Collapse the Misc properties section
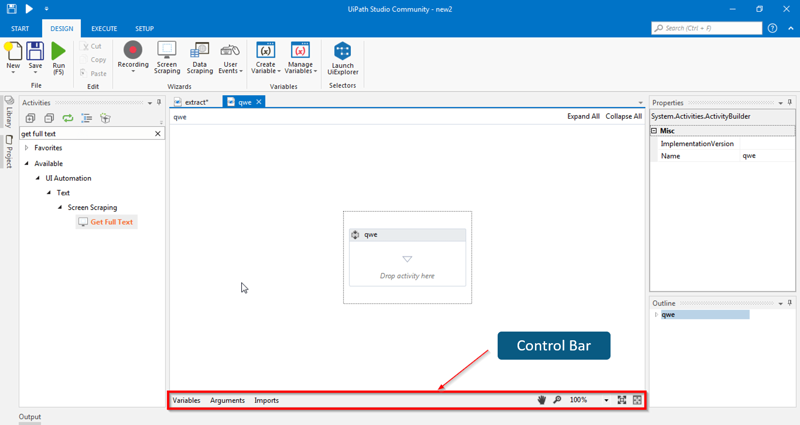 pos(654,131)
